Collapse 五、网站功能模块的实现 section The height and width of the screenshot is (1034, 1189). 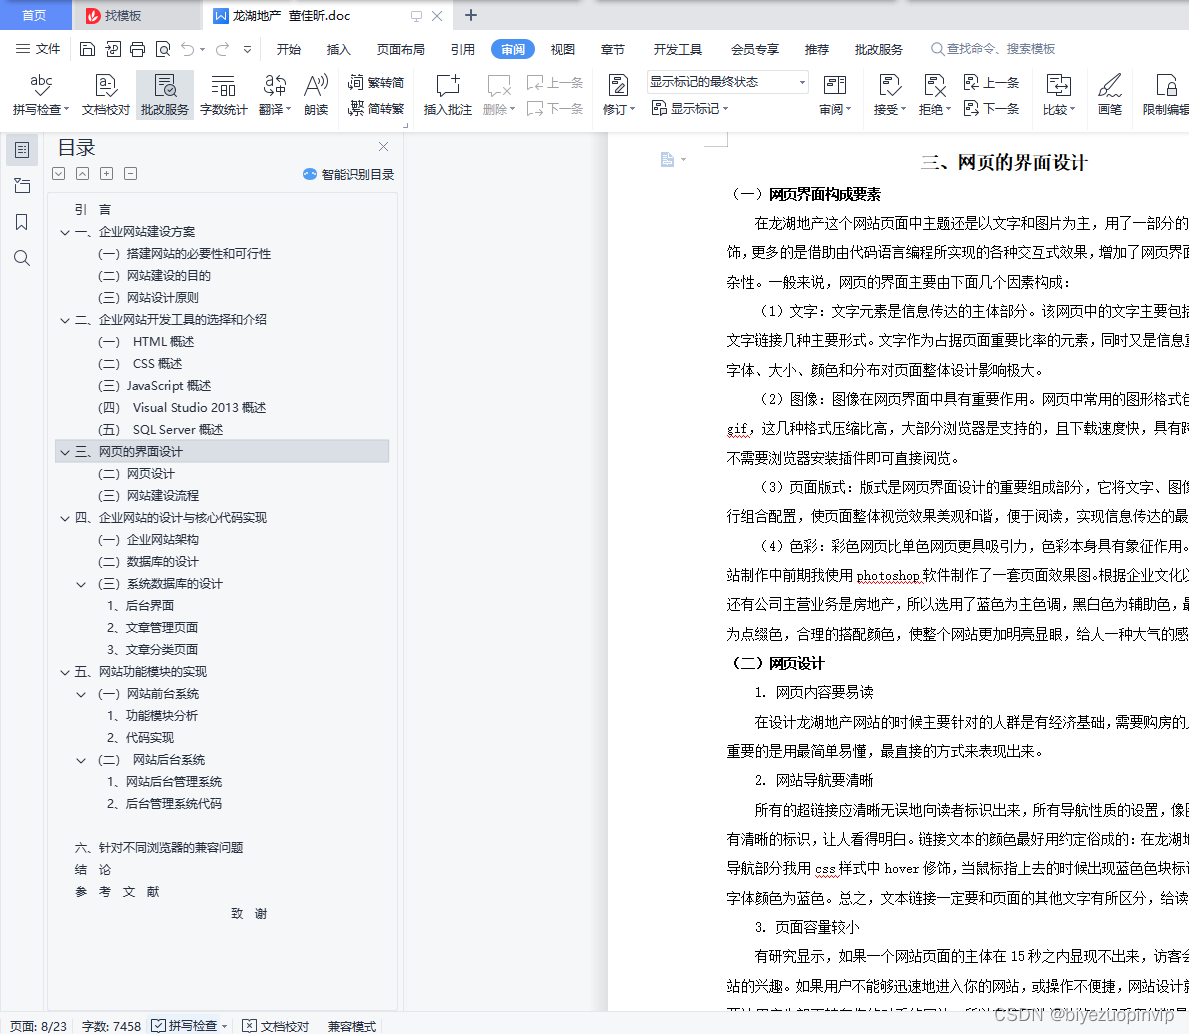65,672
